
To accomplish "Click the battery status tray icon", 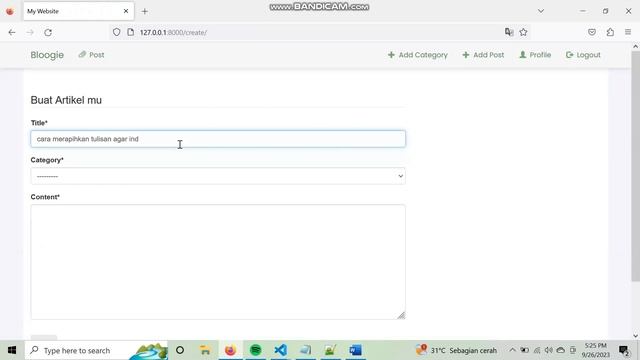I will [x=524, y=350].
